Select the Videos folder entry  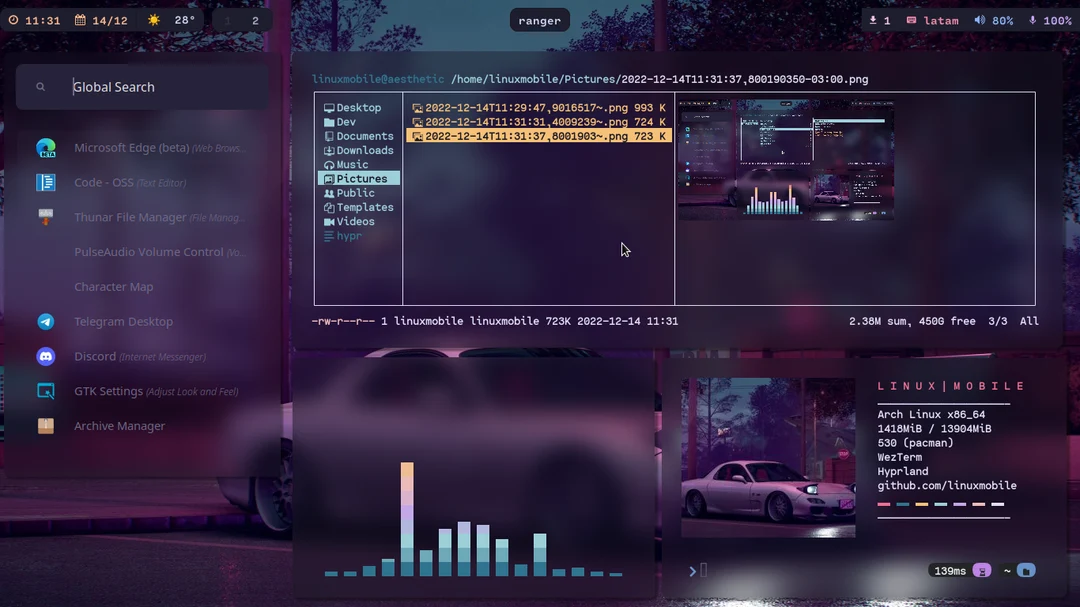[355, 221]
